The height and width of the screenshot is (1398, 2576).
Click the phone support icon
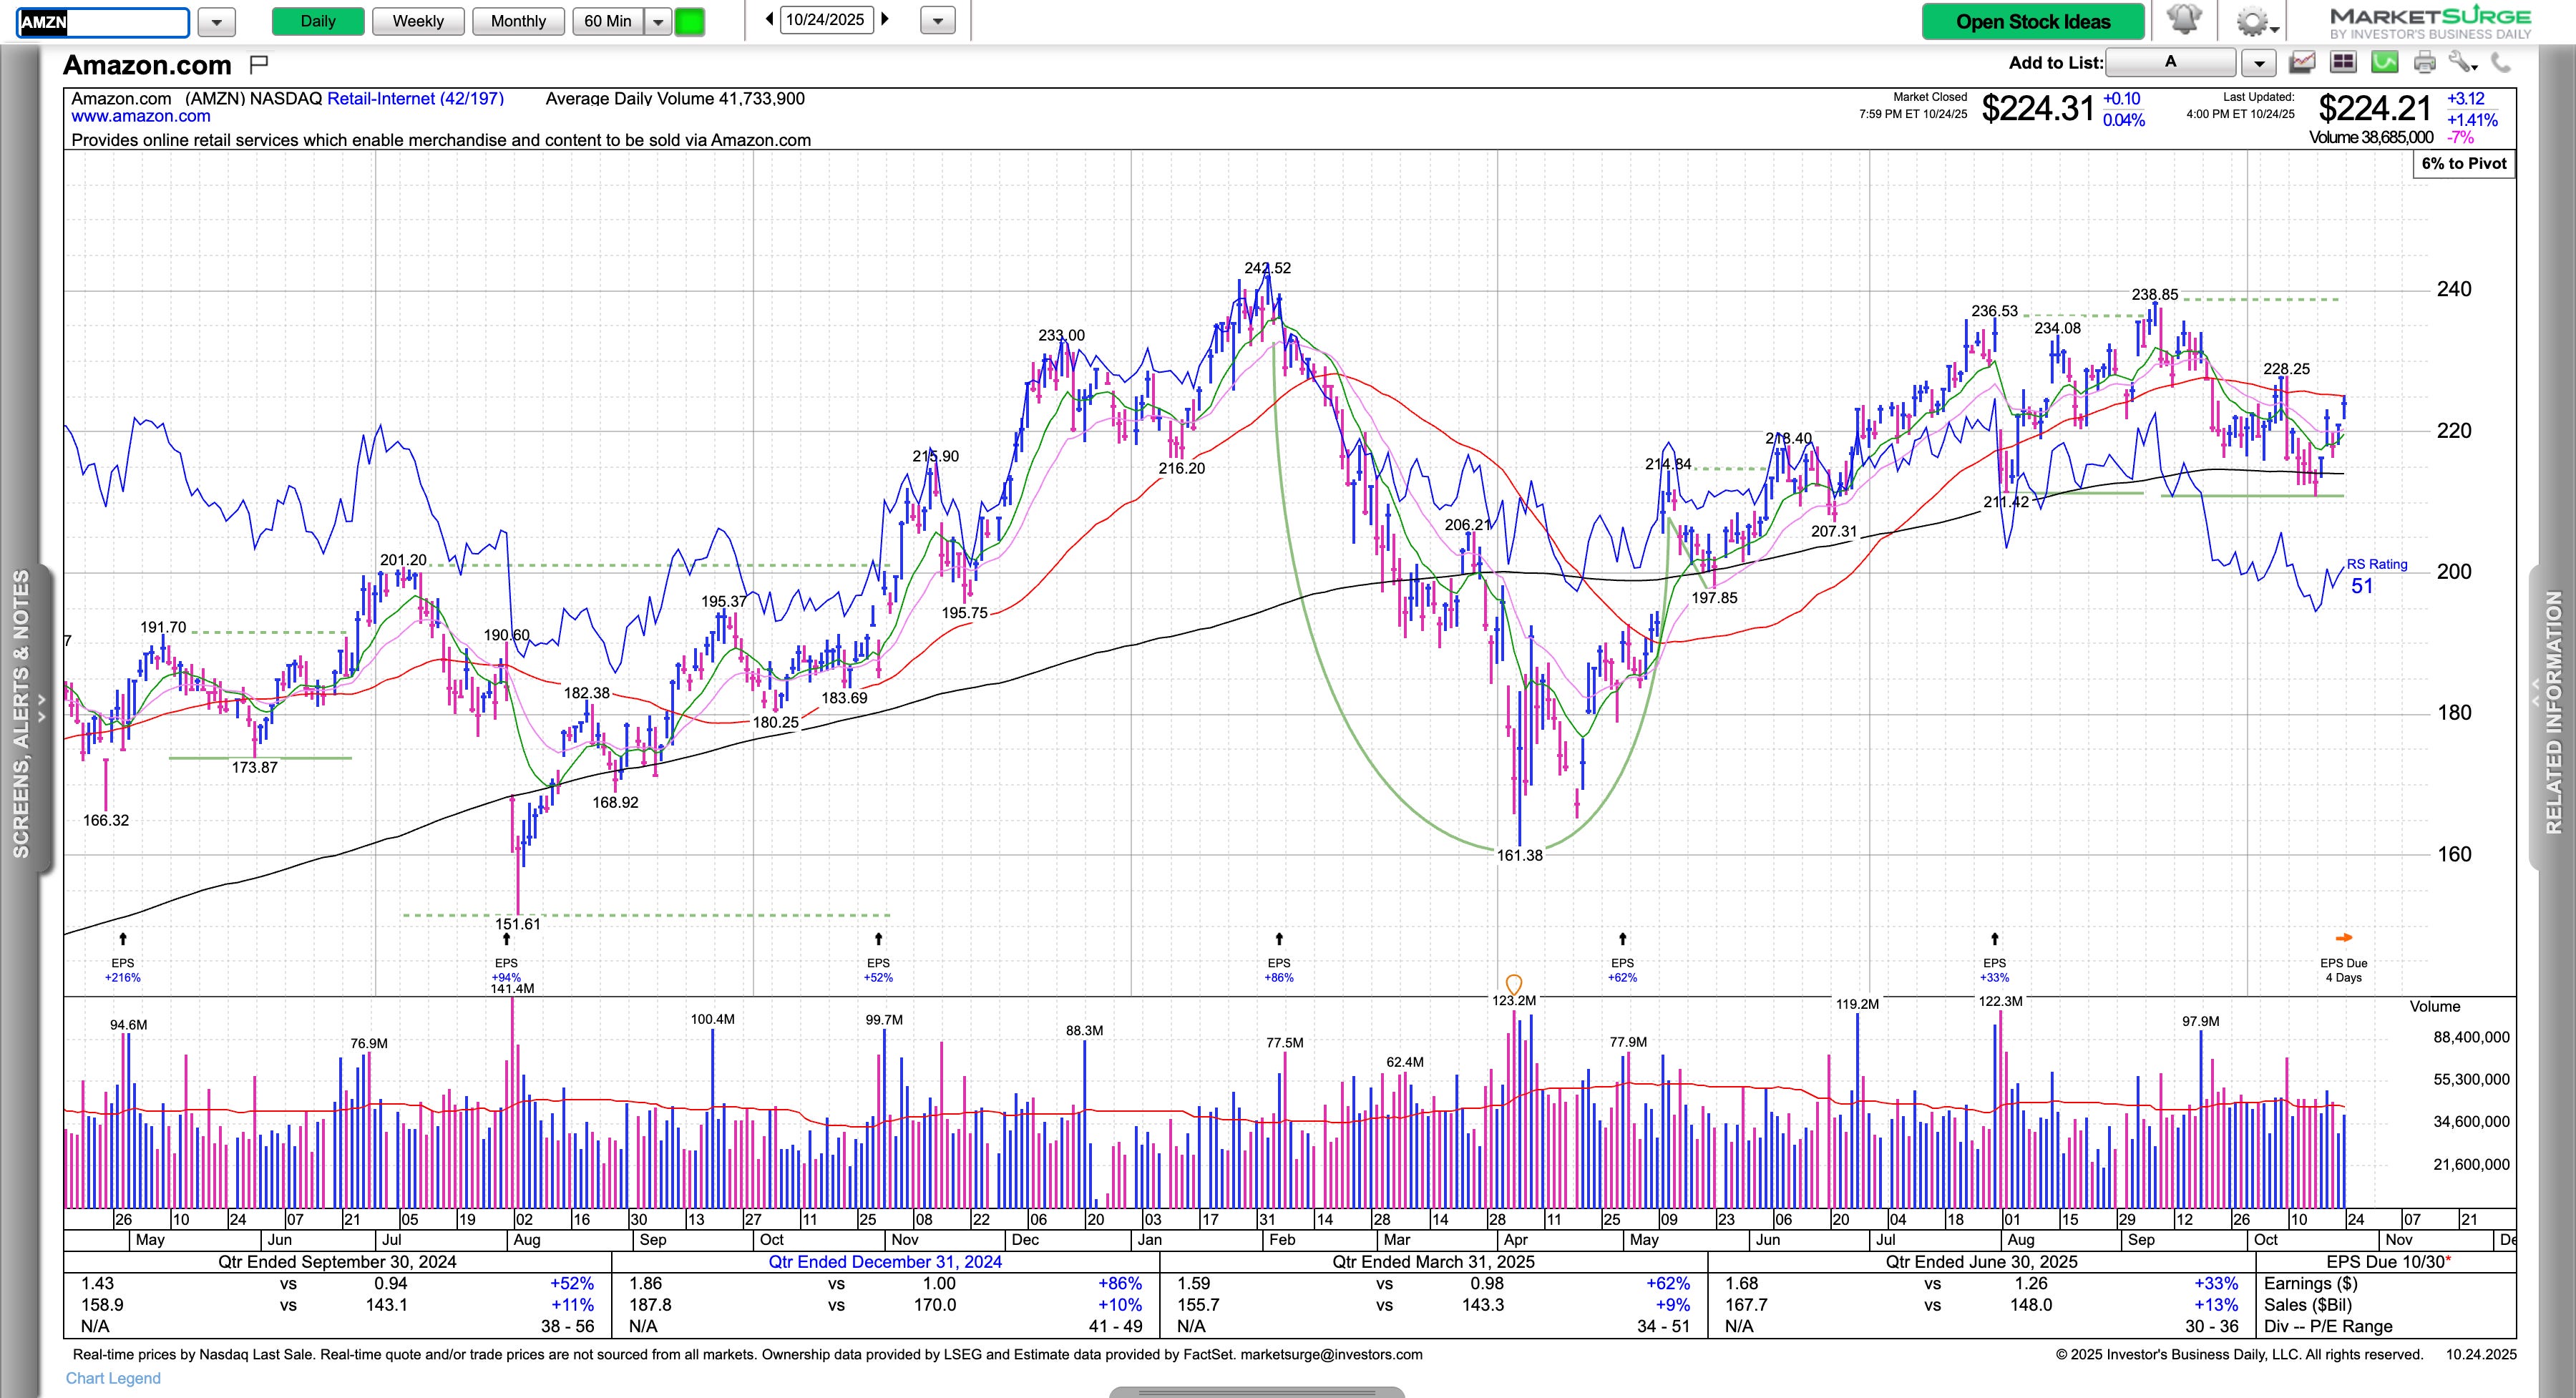pyautogui.click(x=2500, y=63)
